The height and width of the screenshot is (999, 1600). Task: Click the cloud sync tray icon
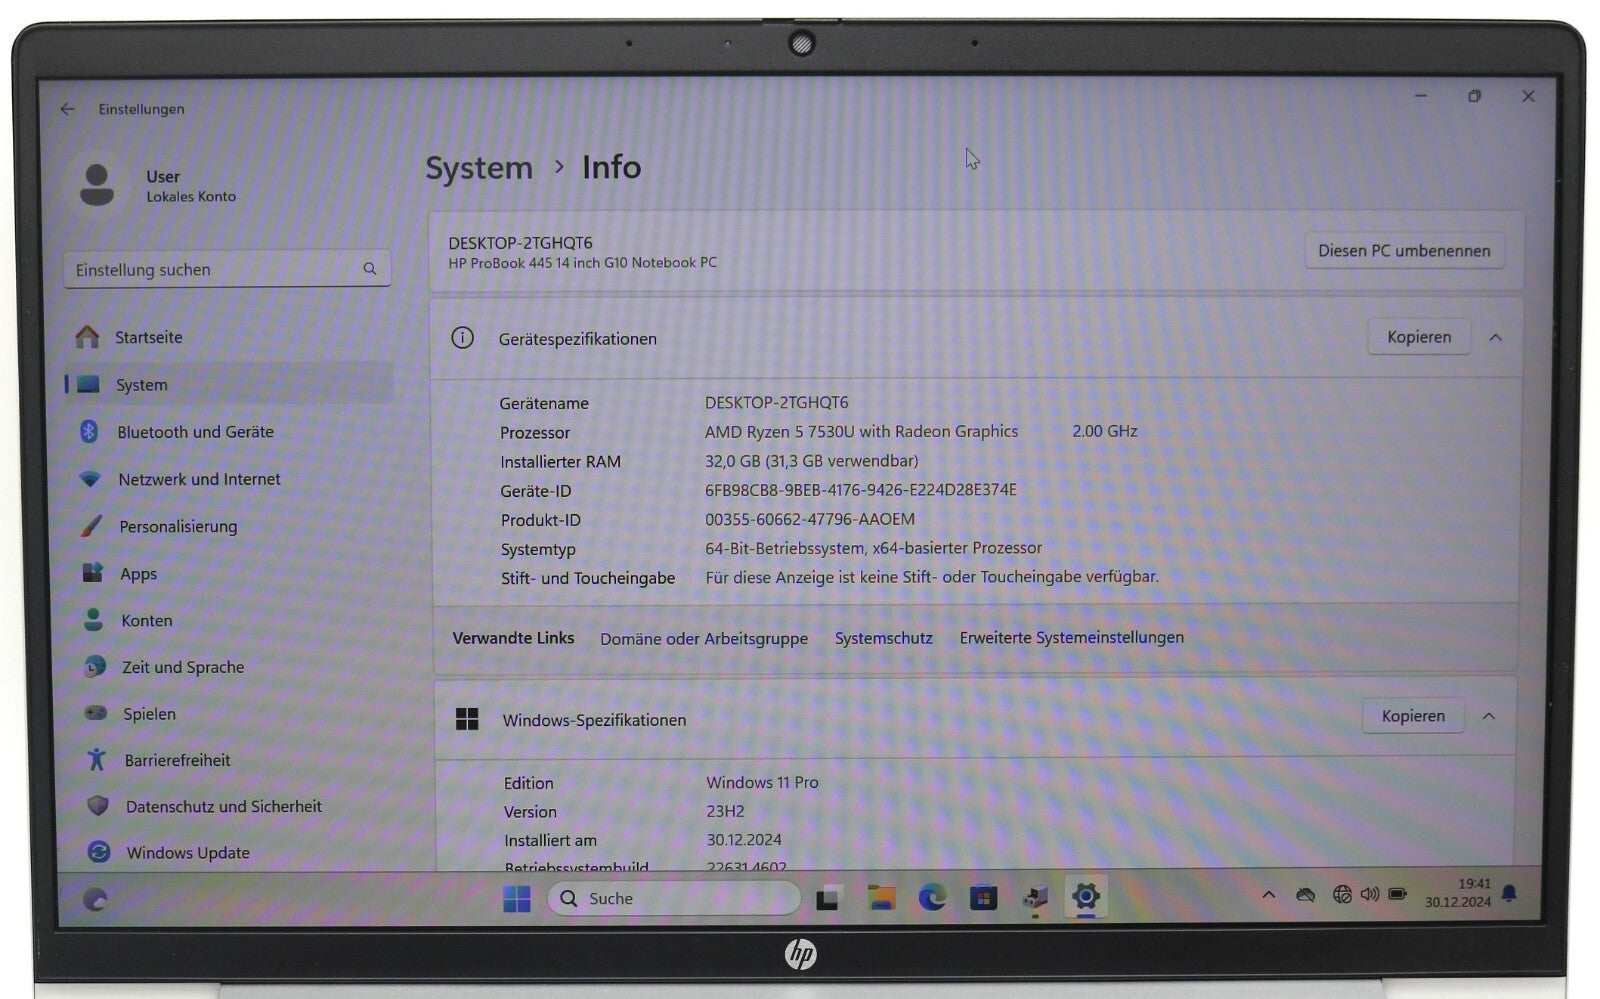pyautogui.click(x=1305, y=895)
